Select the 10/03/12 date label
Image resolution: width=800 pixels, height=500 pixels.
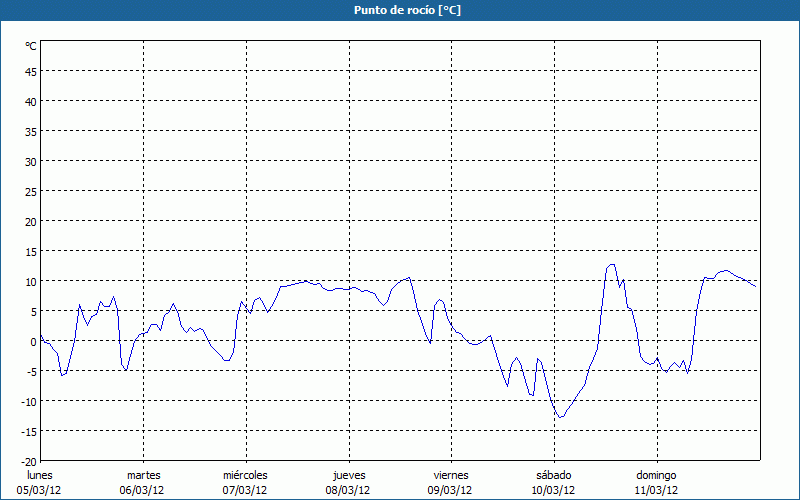click(x=553, y=490)
